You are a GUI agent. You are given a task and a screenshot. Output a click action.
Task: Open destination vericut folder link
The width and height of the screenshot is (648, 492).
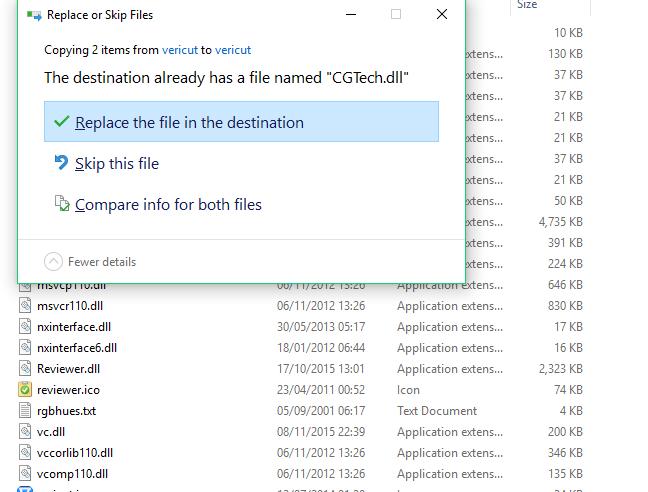coord(233,50)
